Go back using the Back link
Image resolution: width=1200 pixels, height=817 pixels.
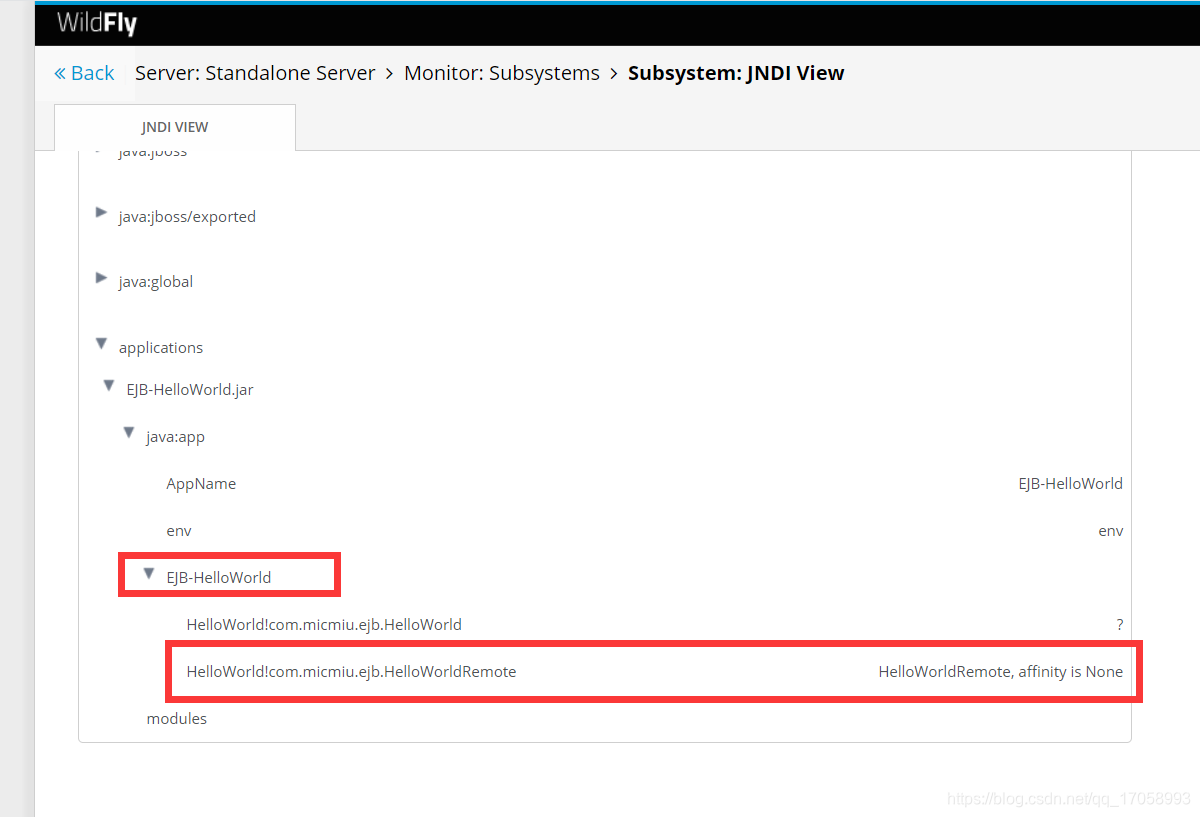pyautogui.click(x=84, y=73)
